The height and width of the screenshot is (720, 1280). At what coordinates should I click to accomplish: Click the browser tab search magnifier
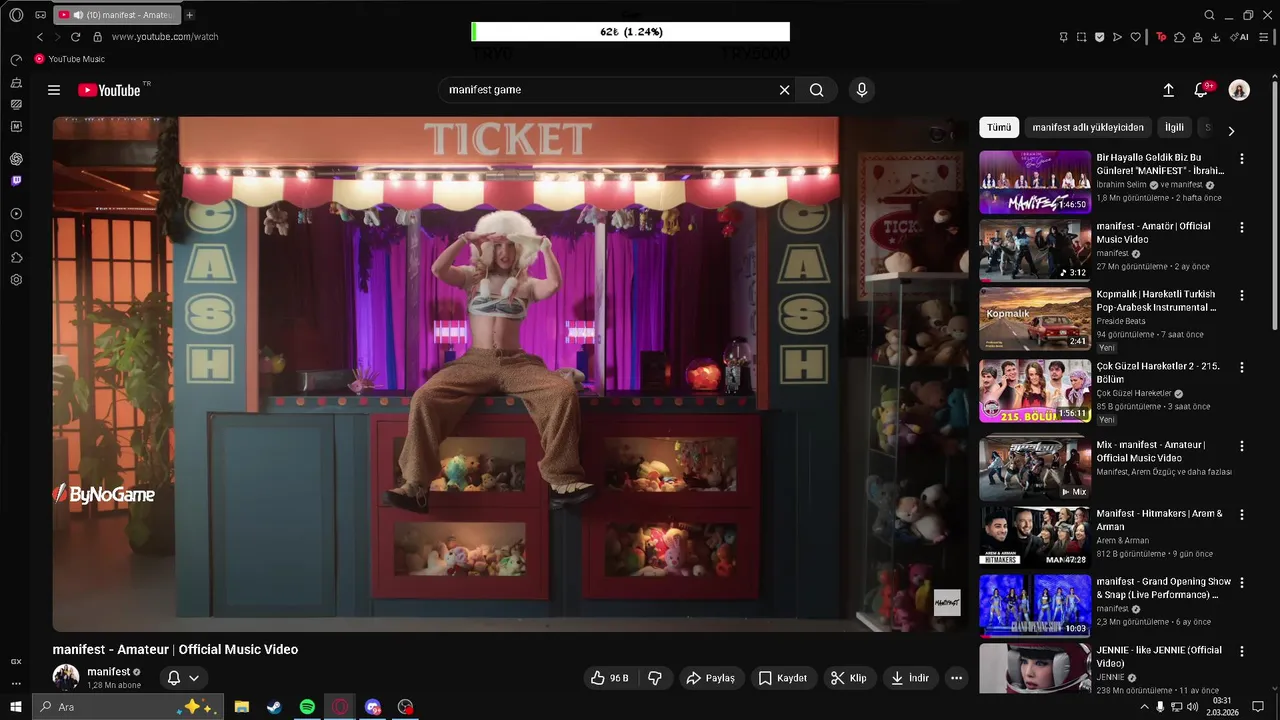1209,15
